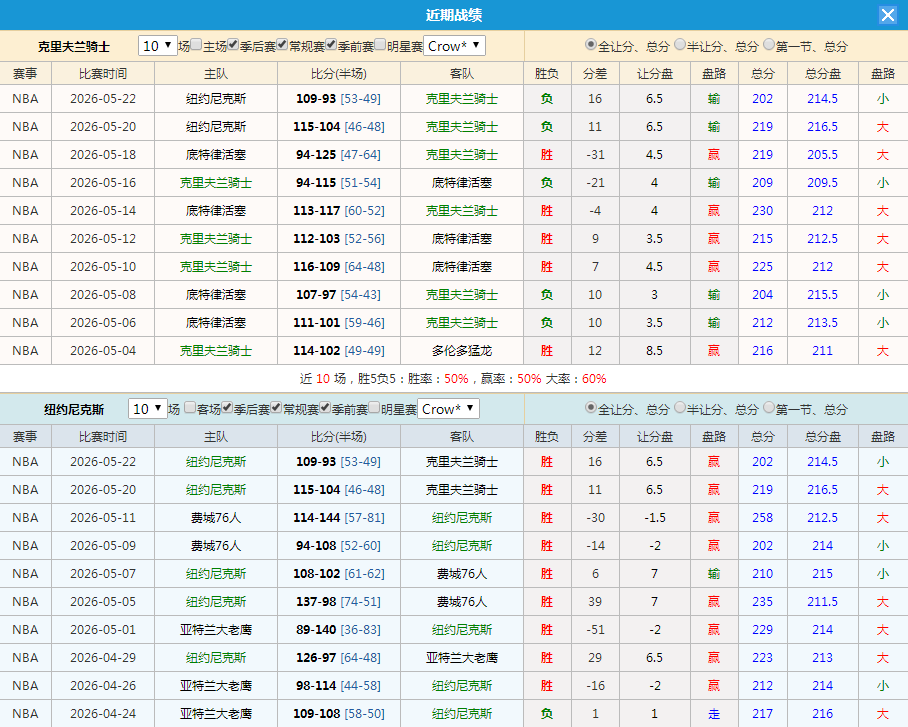Screen dimensions: 908x727
Task: Click handicap -1.5 in the 2026-05-11 row
Action: [654, 518]
